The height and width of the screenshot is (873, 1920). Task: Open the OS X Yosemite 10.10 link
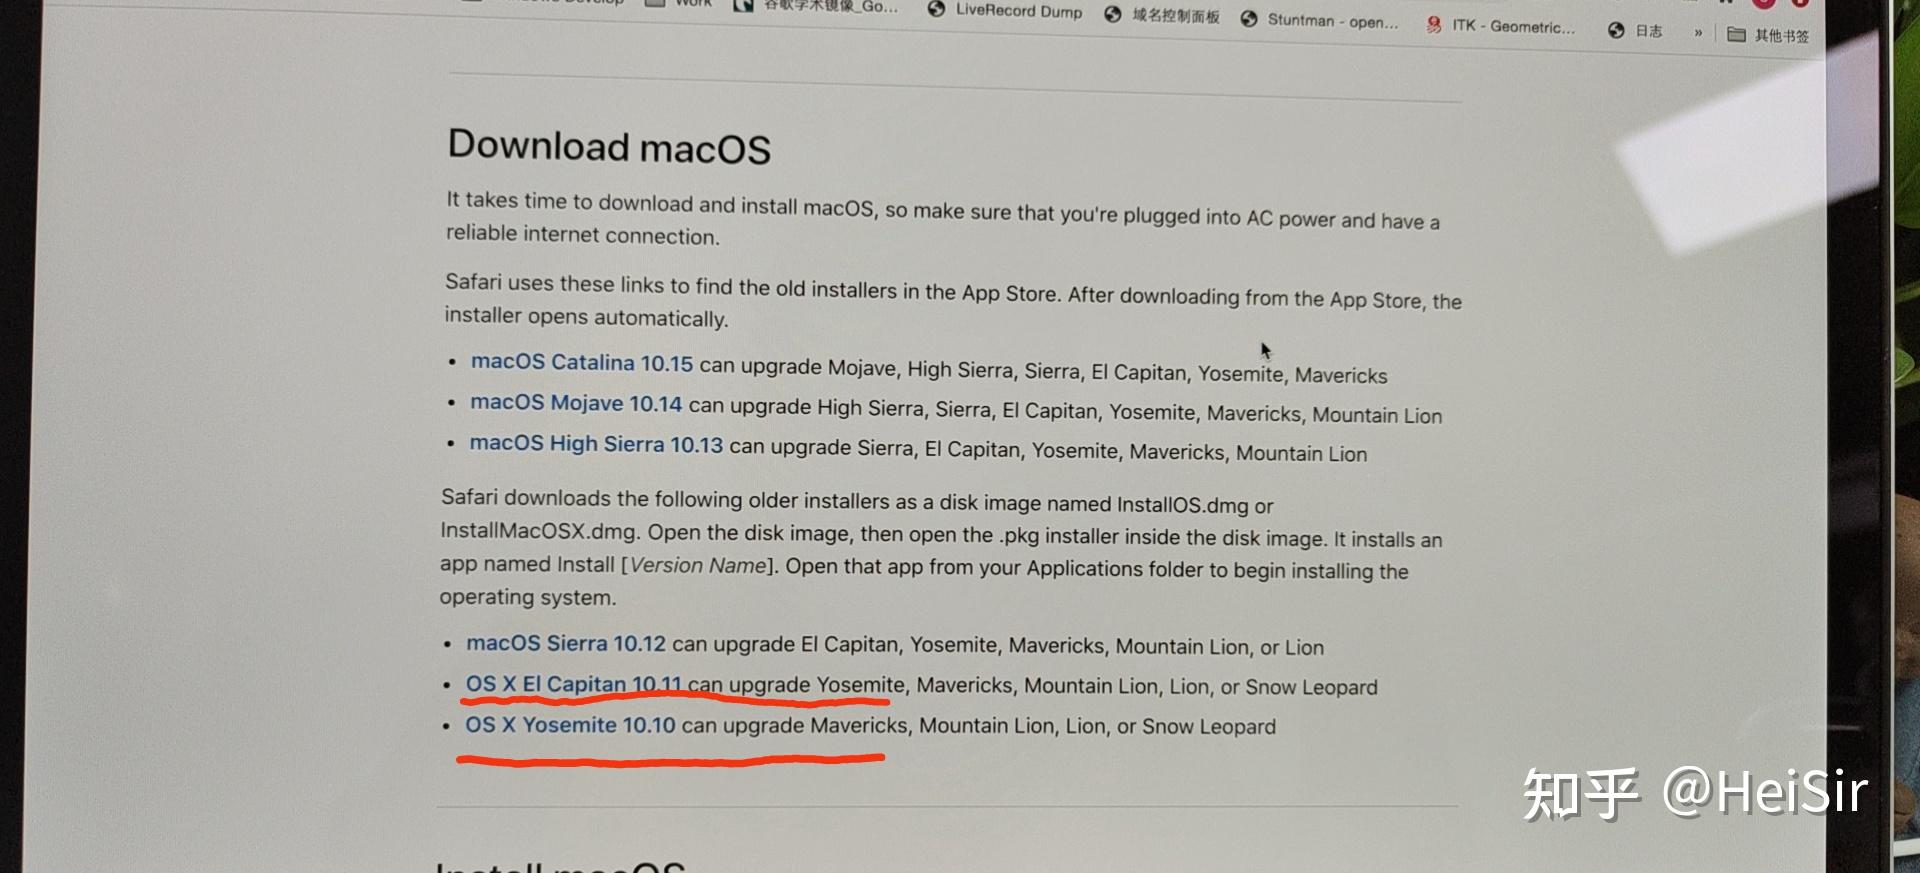(x=570, y=724)
